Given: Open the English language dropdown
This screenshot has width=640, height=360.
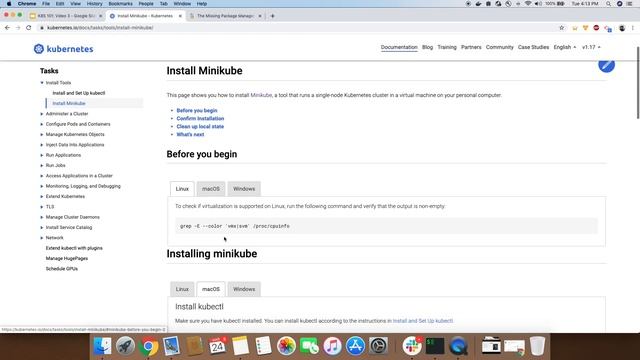Looking at the screenshot, I should click(564, 47).
